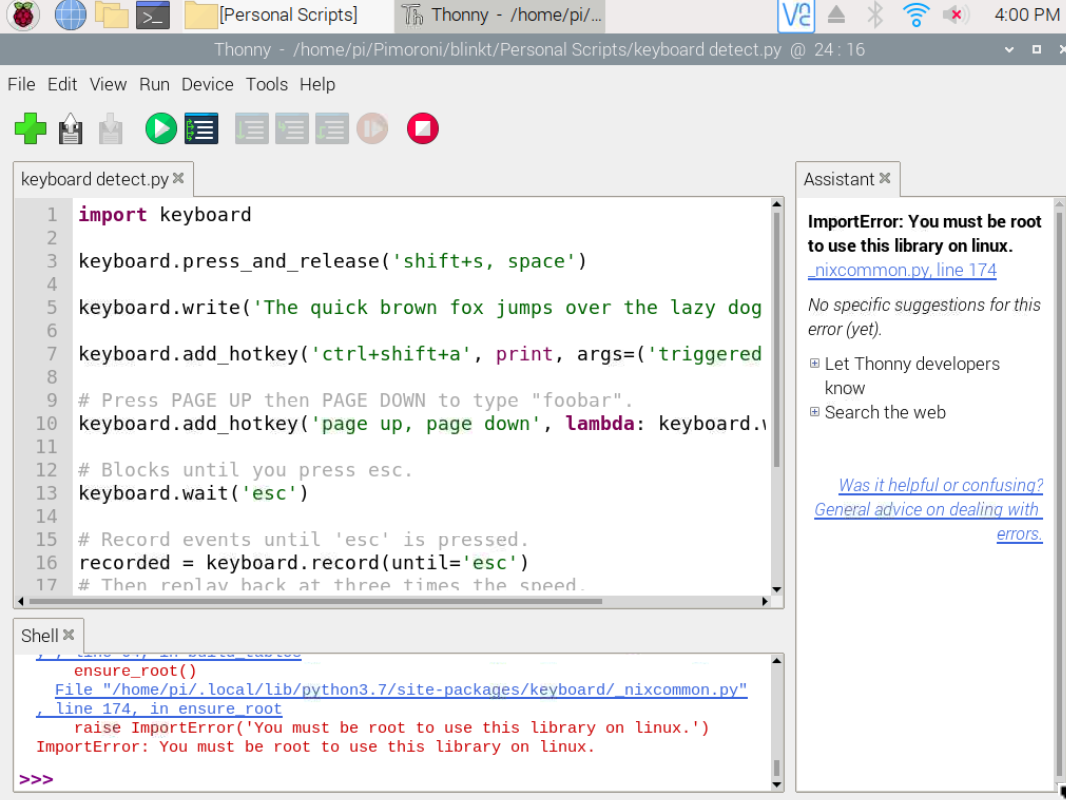Click the Load file icon in toolbar
This screenshot has width=1066, height=800.
(71, 128)
